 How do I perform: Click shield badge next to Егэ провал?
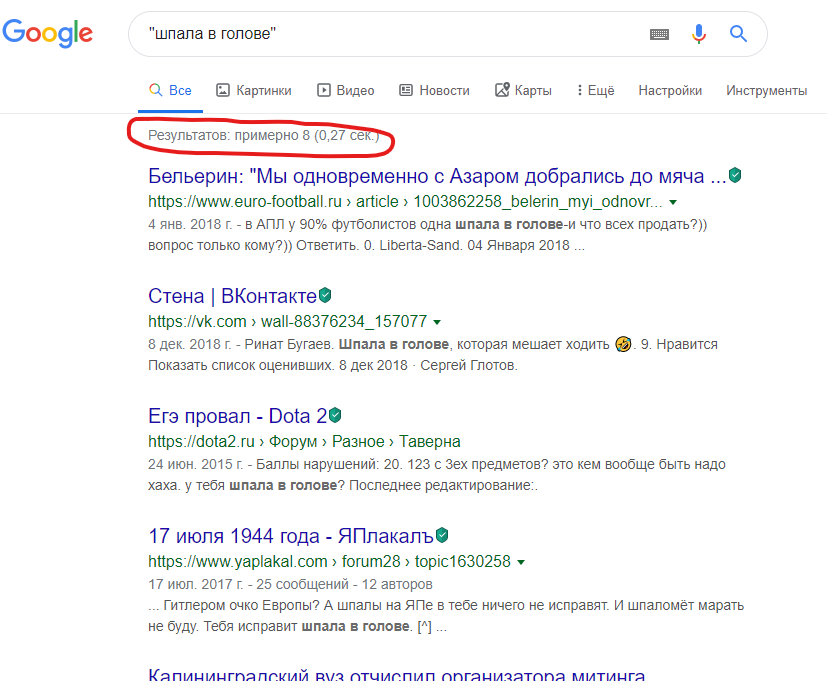click(x=336, y=414)
